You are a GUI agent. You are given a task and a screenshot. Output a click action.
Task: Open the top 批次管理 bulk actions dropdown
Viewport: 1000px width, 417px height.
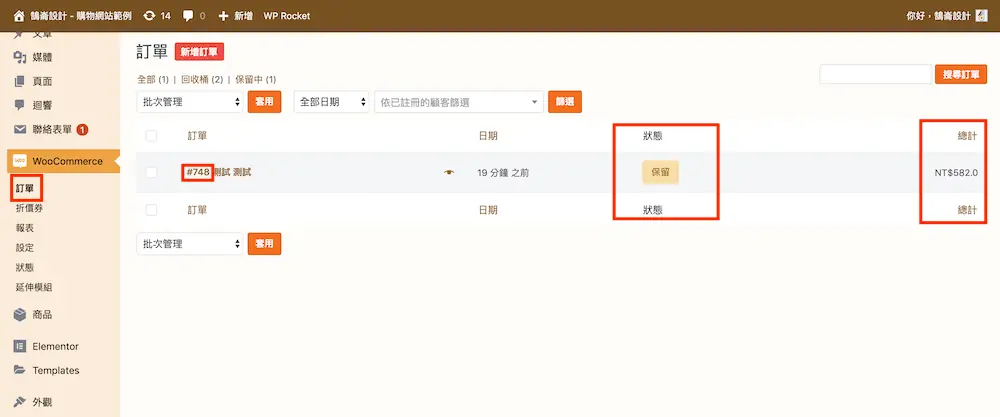(x=189, y=101)
